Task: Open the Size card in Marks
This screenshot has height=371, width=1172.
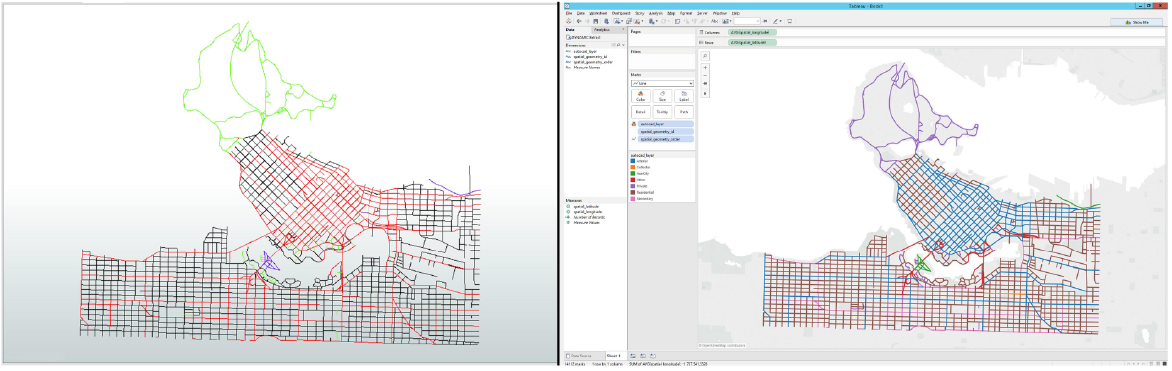Action: pos(661,96)
